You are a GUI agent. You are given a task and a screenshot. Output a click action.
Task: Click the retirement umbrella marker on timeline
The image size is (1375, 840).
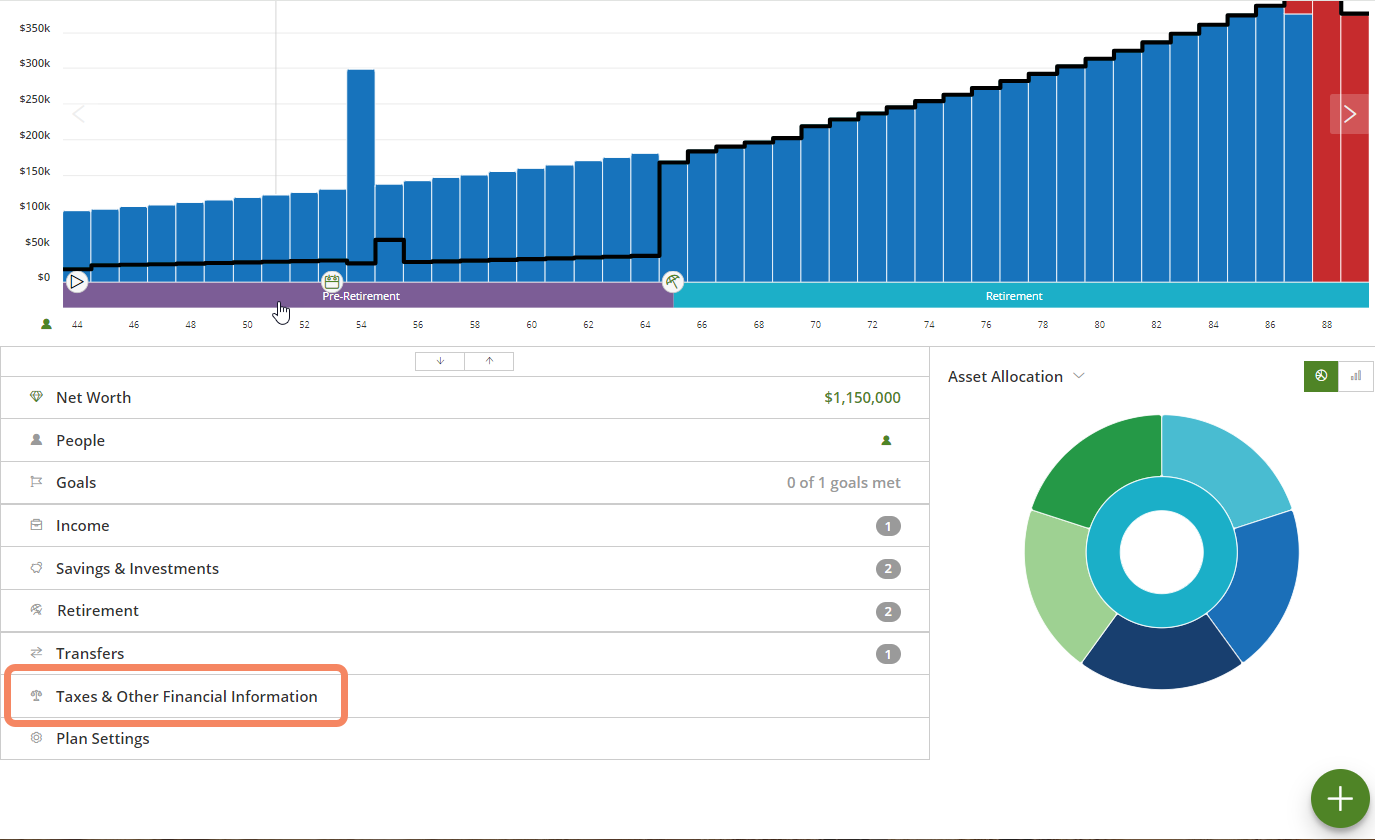click(673, 282)
